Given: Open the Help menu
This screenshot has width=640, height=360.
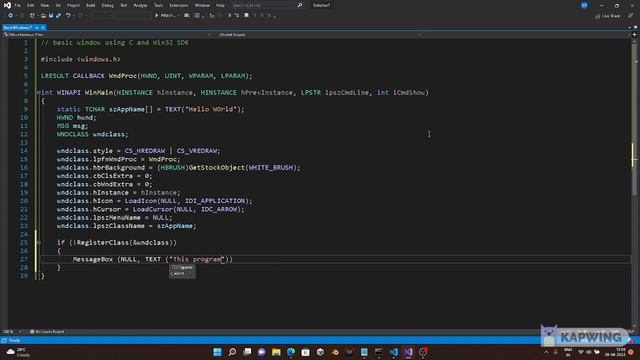Looking at the screenshot, I should pyautogui.click(x=220, y=5).
